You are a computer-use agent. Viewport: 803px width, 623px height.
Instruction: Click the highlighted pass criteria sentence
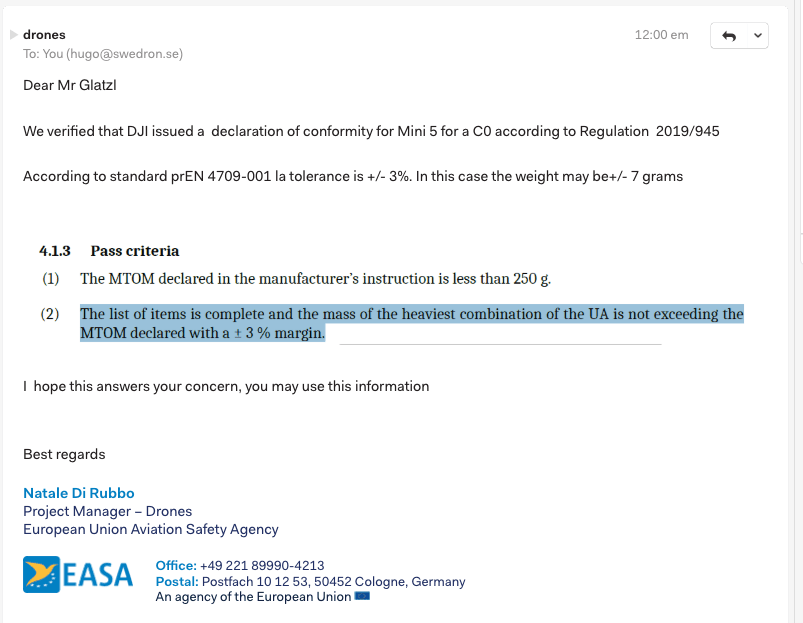411,323
